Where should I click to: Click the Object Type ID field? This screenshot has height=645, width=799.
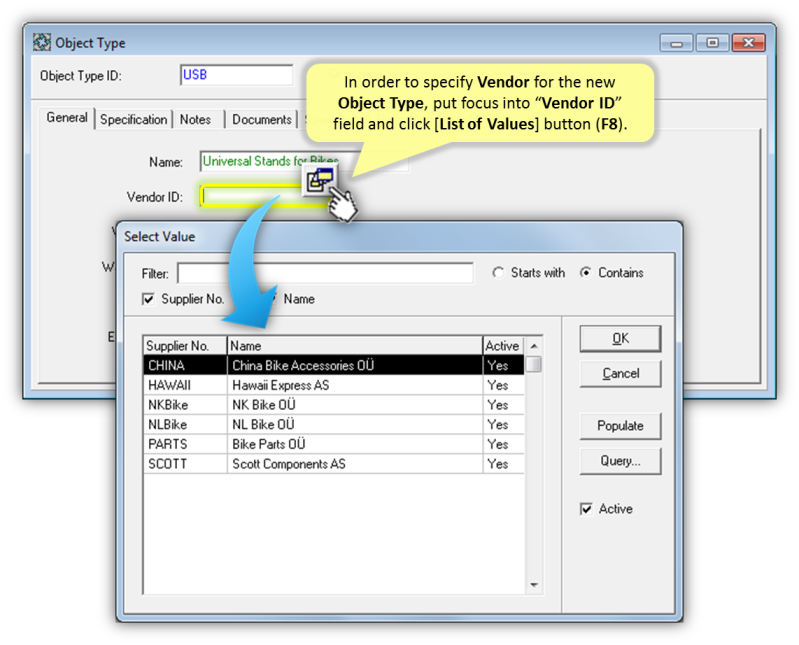(x=236, y=75)
